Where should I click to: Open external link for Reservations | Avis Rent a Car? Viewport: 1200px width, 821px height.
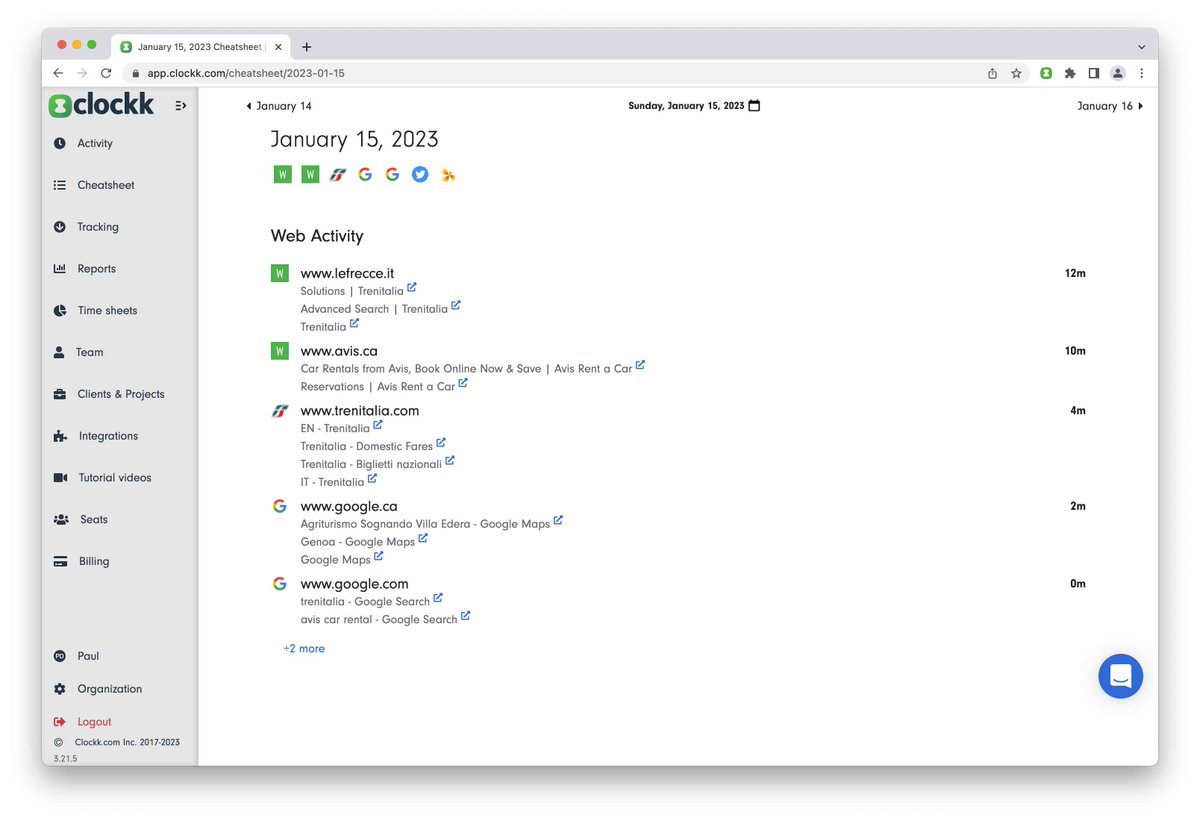click(x=463, y=384)
